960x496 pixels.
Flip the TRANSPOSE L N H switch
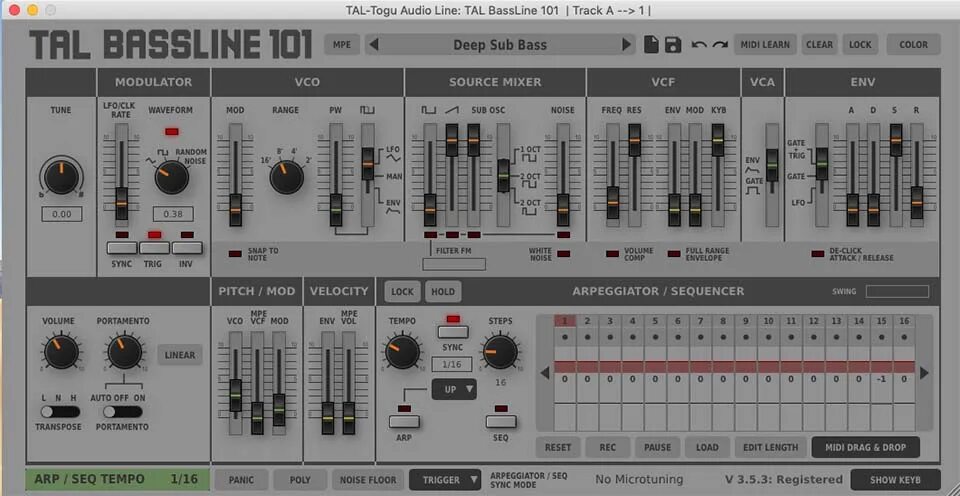[60, 412]
